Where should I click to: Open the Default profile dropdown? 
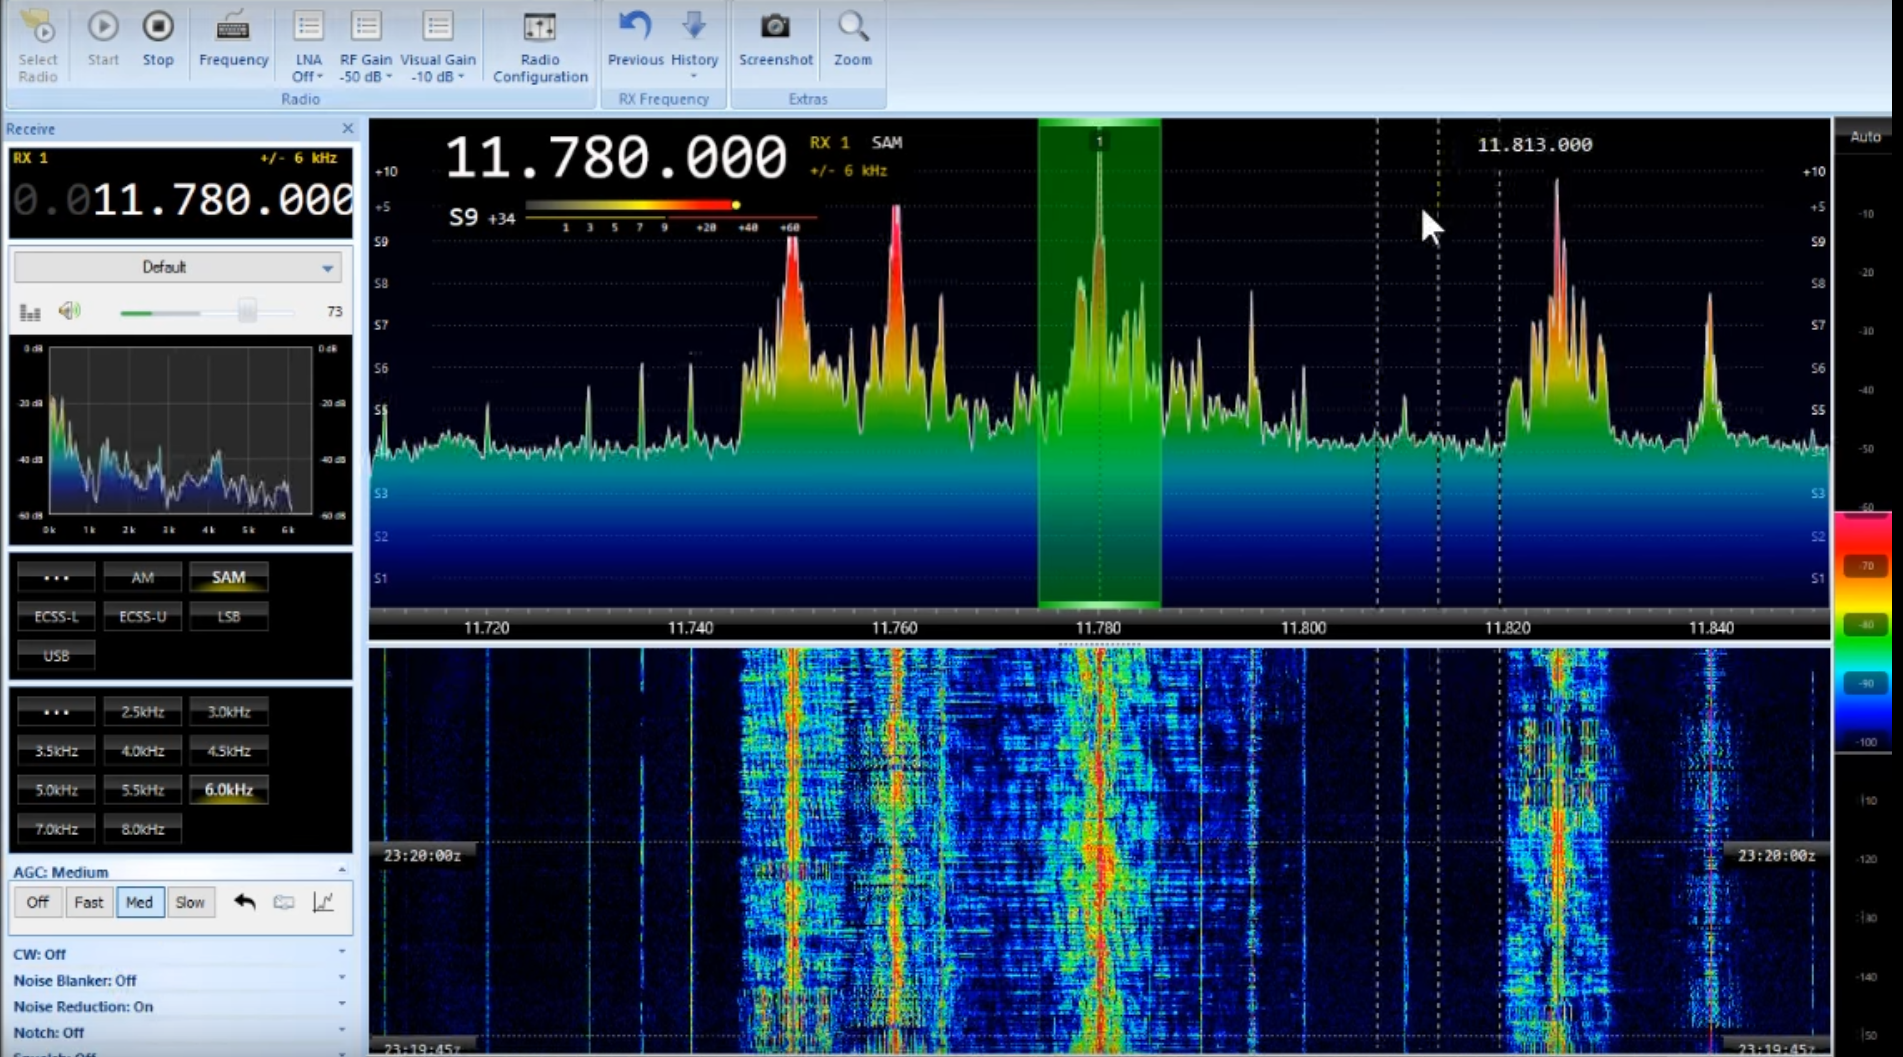point(177,267)
